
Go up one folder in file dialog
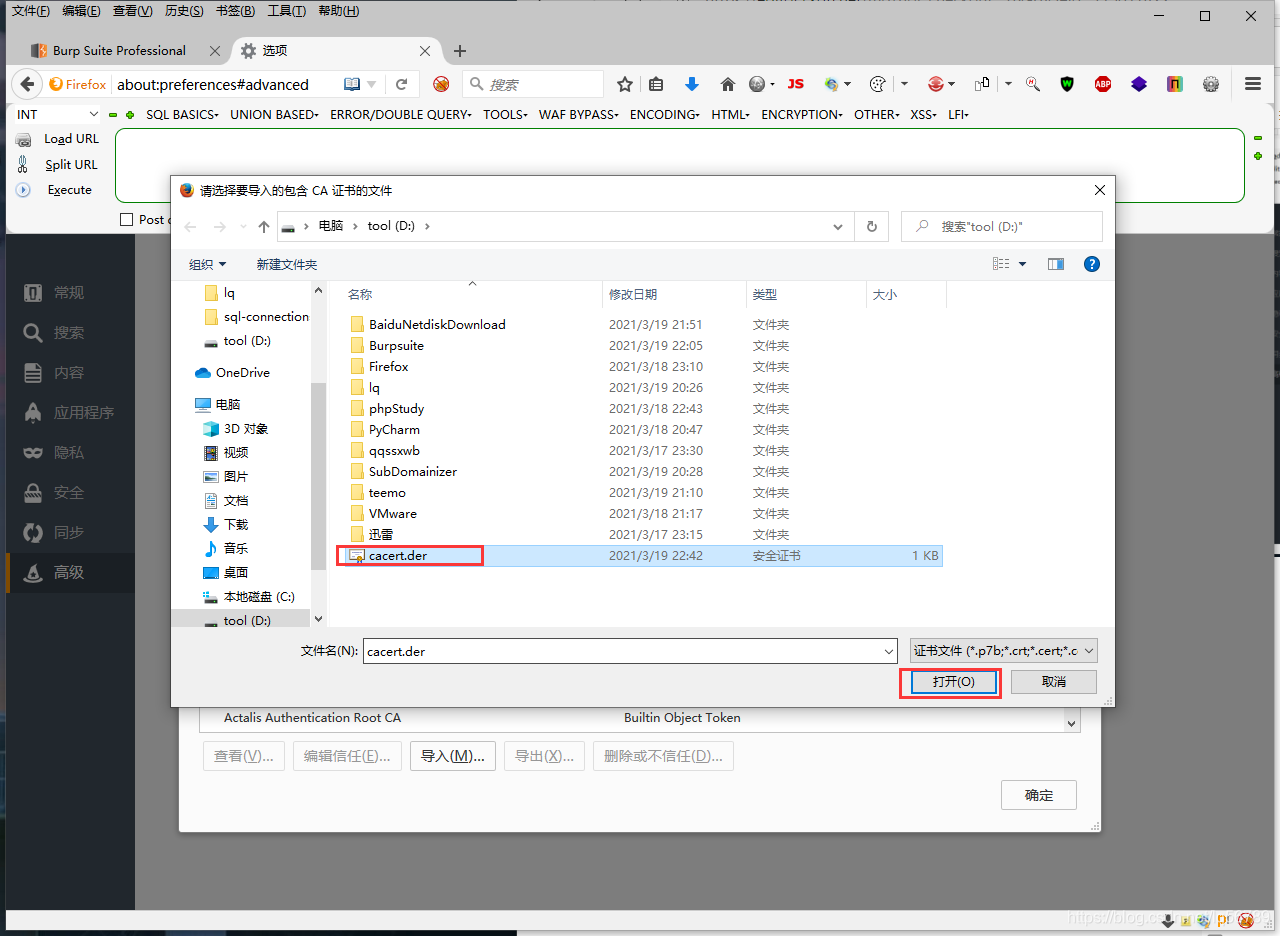pos(264,227)
